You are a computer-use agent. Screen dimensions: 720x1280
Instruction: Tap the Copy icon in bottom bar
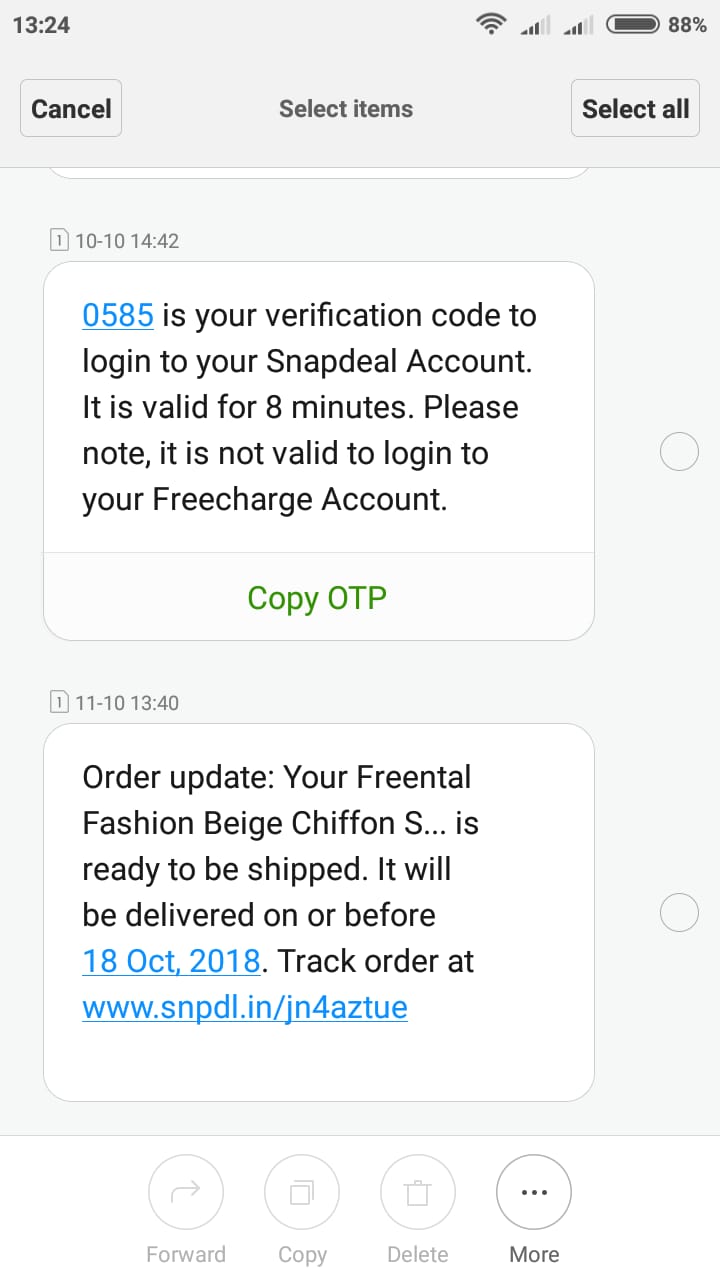pos(302,1193)
